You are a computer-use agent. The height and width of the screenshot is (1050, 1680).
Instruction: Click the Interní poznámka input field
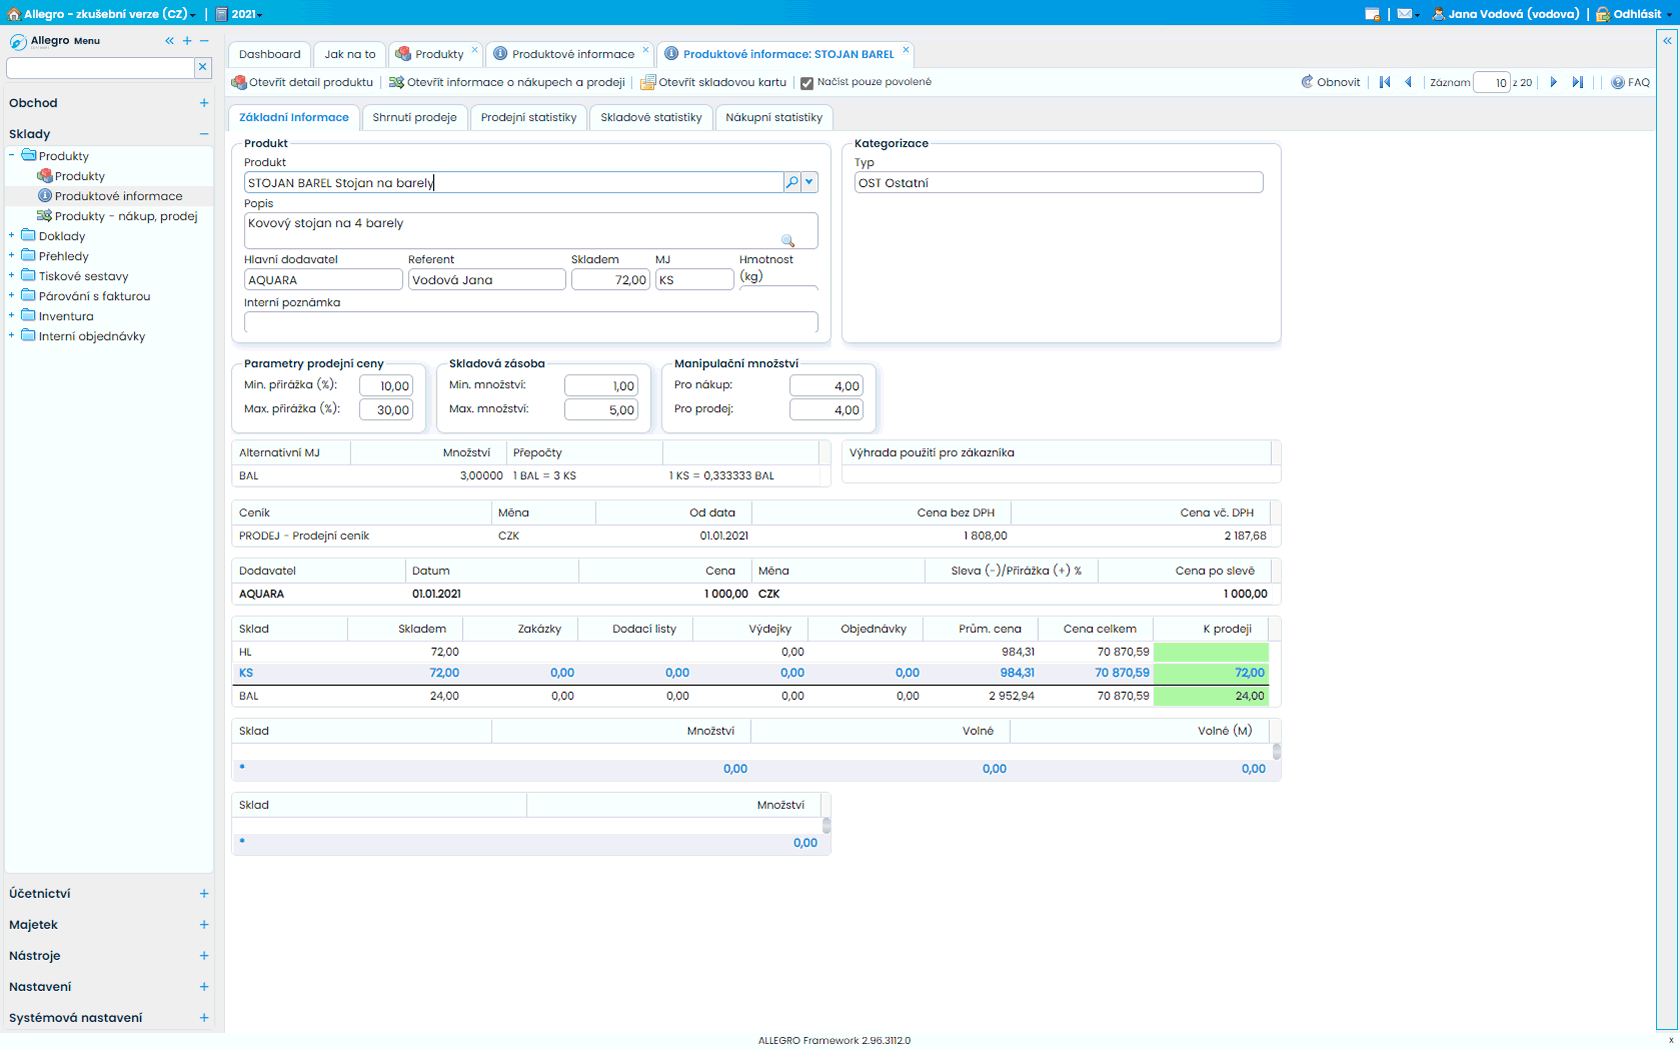click(x=530, y=322)
